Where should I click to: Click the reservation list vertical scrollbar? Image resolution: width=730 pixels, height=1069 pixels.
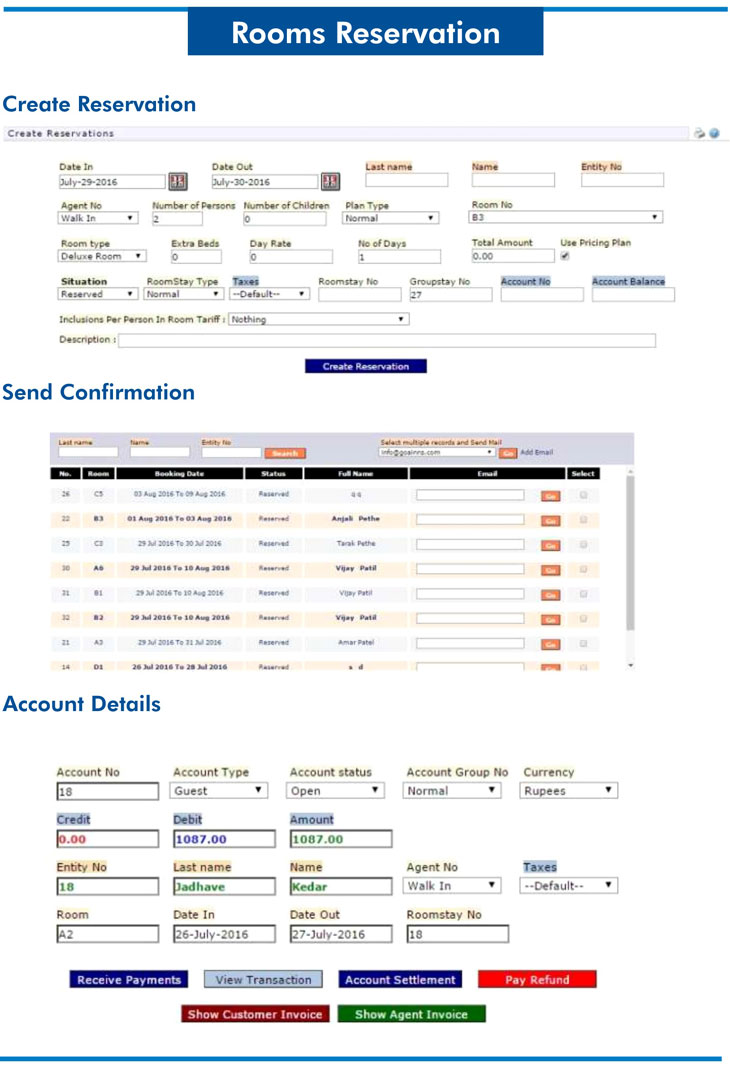pos(630,554)
